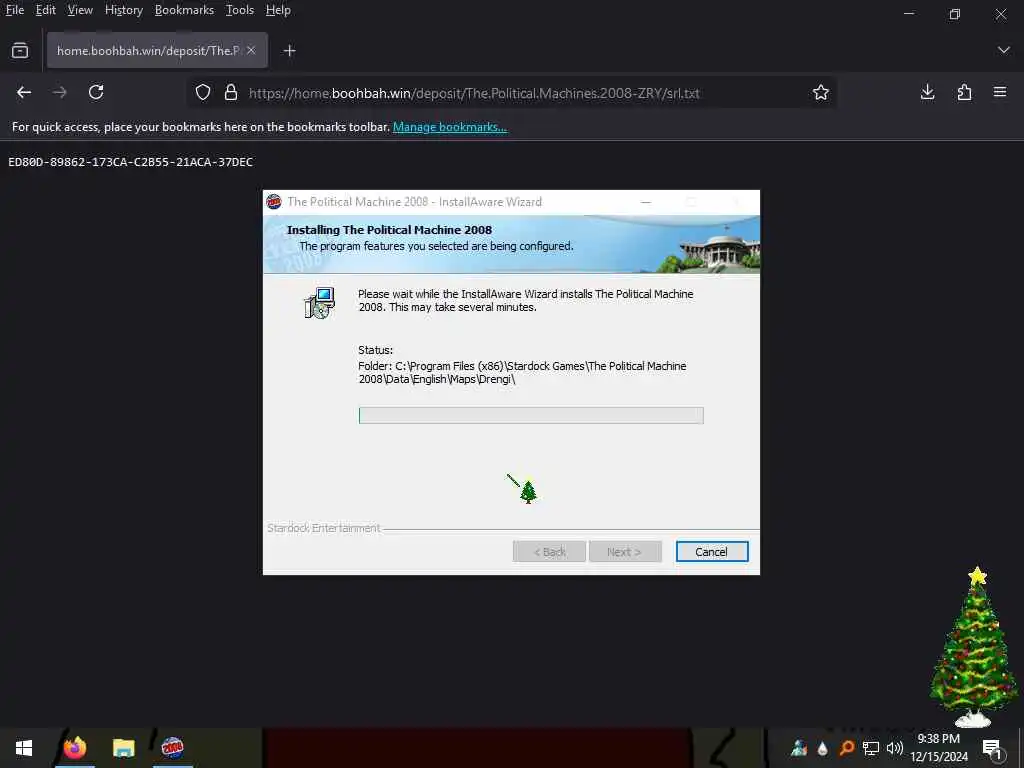Click the Status folder path text
Image resolution: width=1024 pixels, height=768 pixels.
click(x=522, y=372)
